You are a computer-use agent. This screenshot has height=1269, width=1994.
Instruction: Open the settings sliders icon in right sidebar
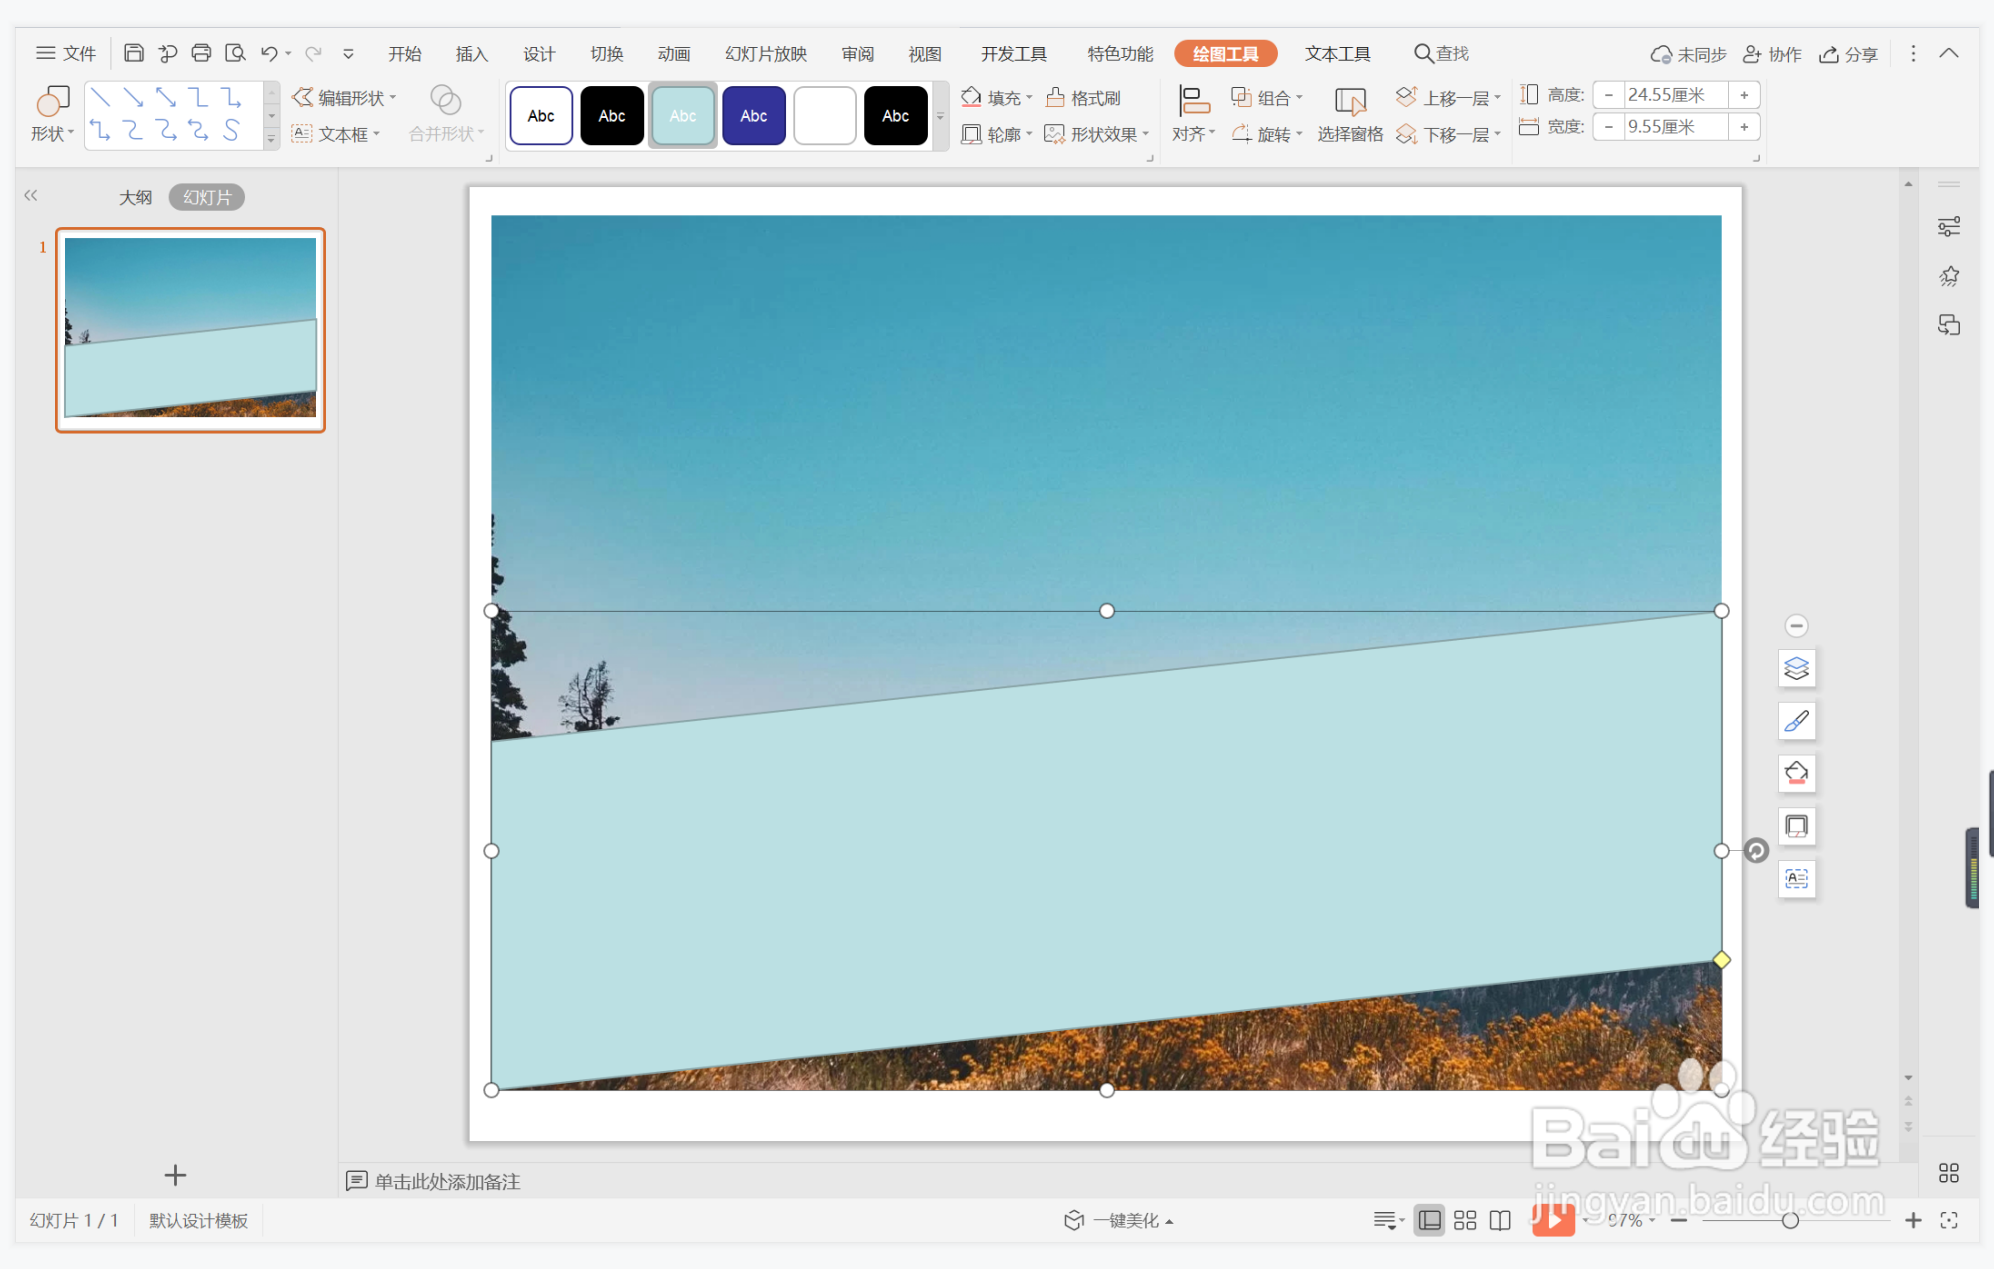coord(1948,227)
